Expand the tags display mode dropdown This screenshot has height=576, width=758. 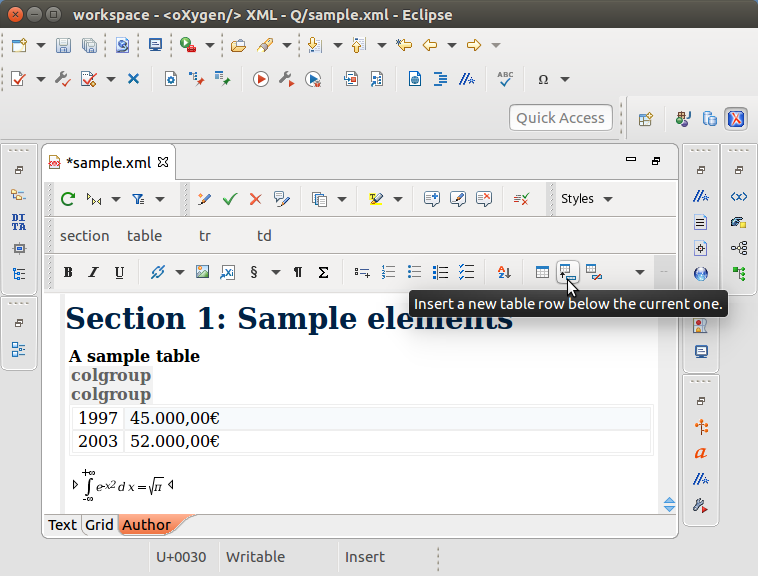[116, 199]
